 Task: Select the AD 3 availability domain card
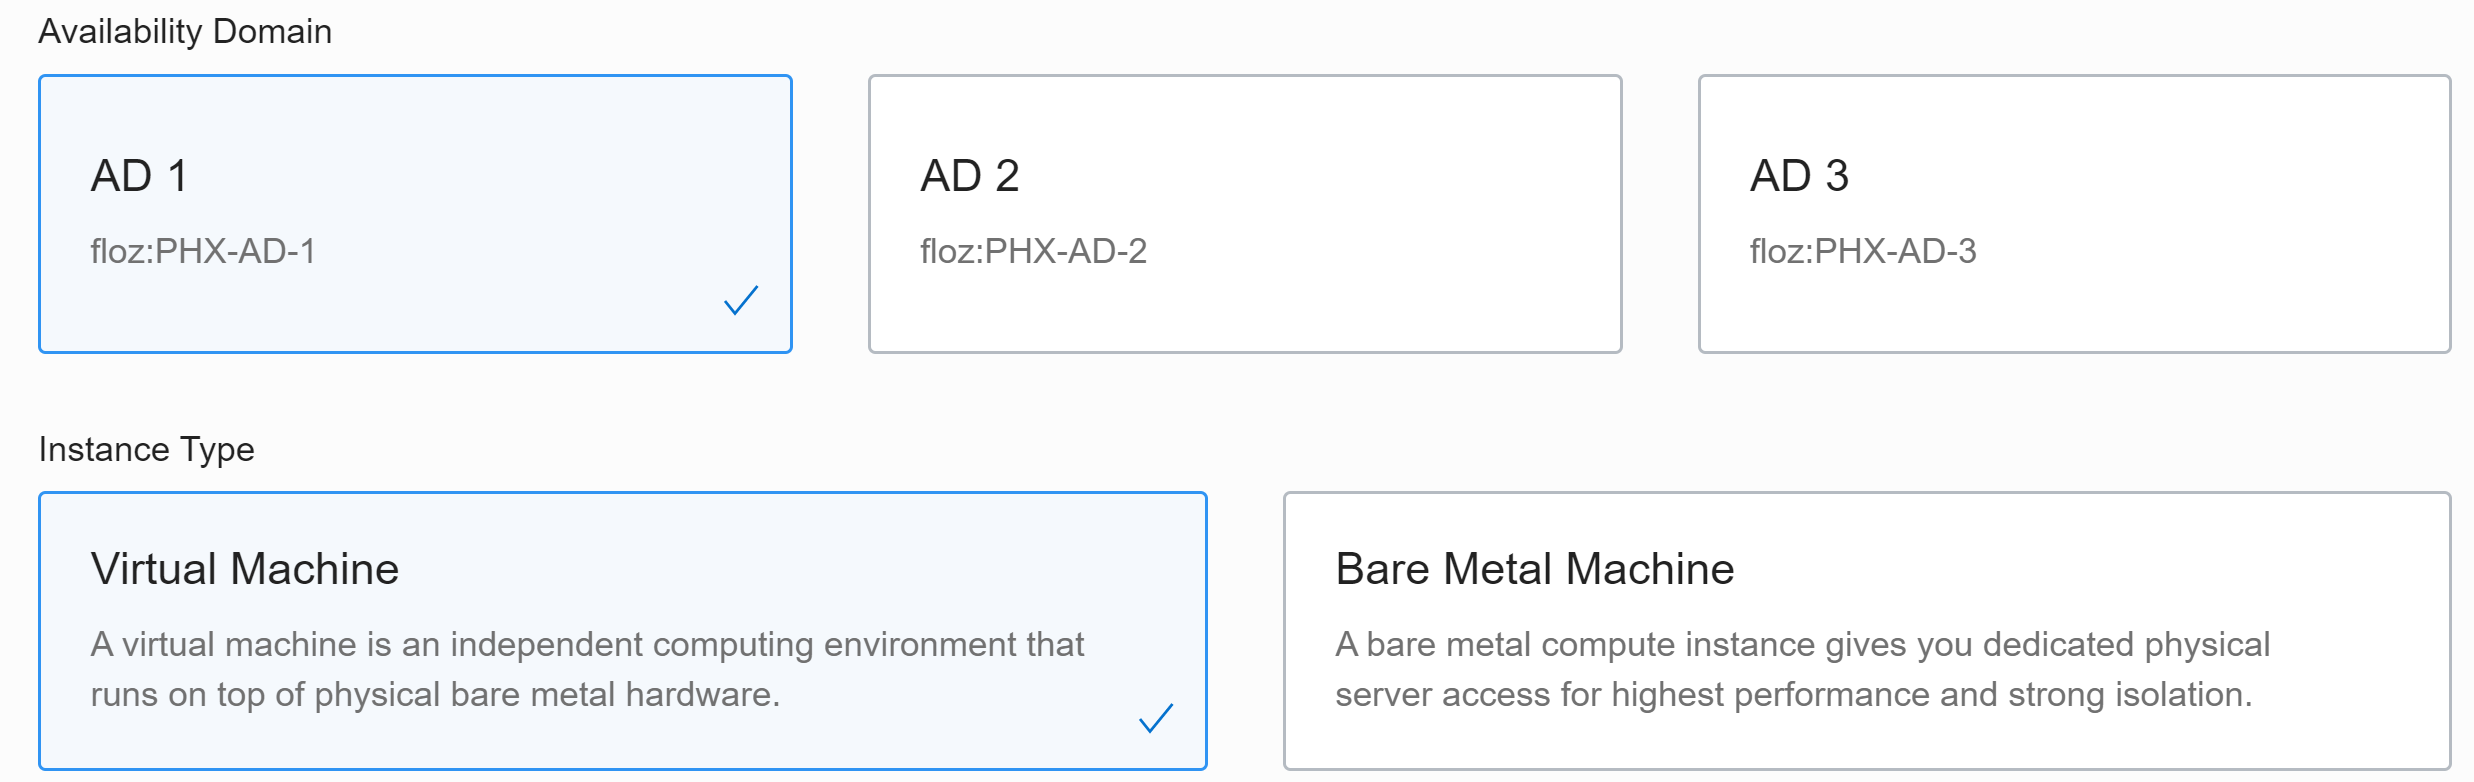tap(2074, 213)
